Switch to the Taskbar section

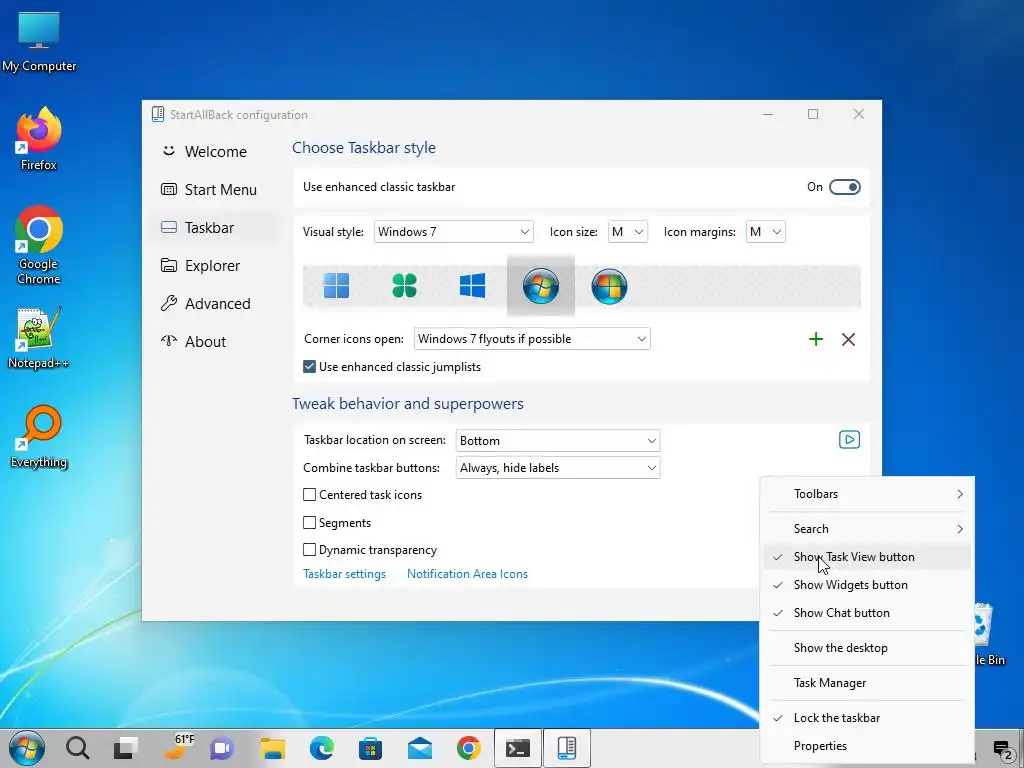pos(215,227)
